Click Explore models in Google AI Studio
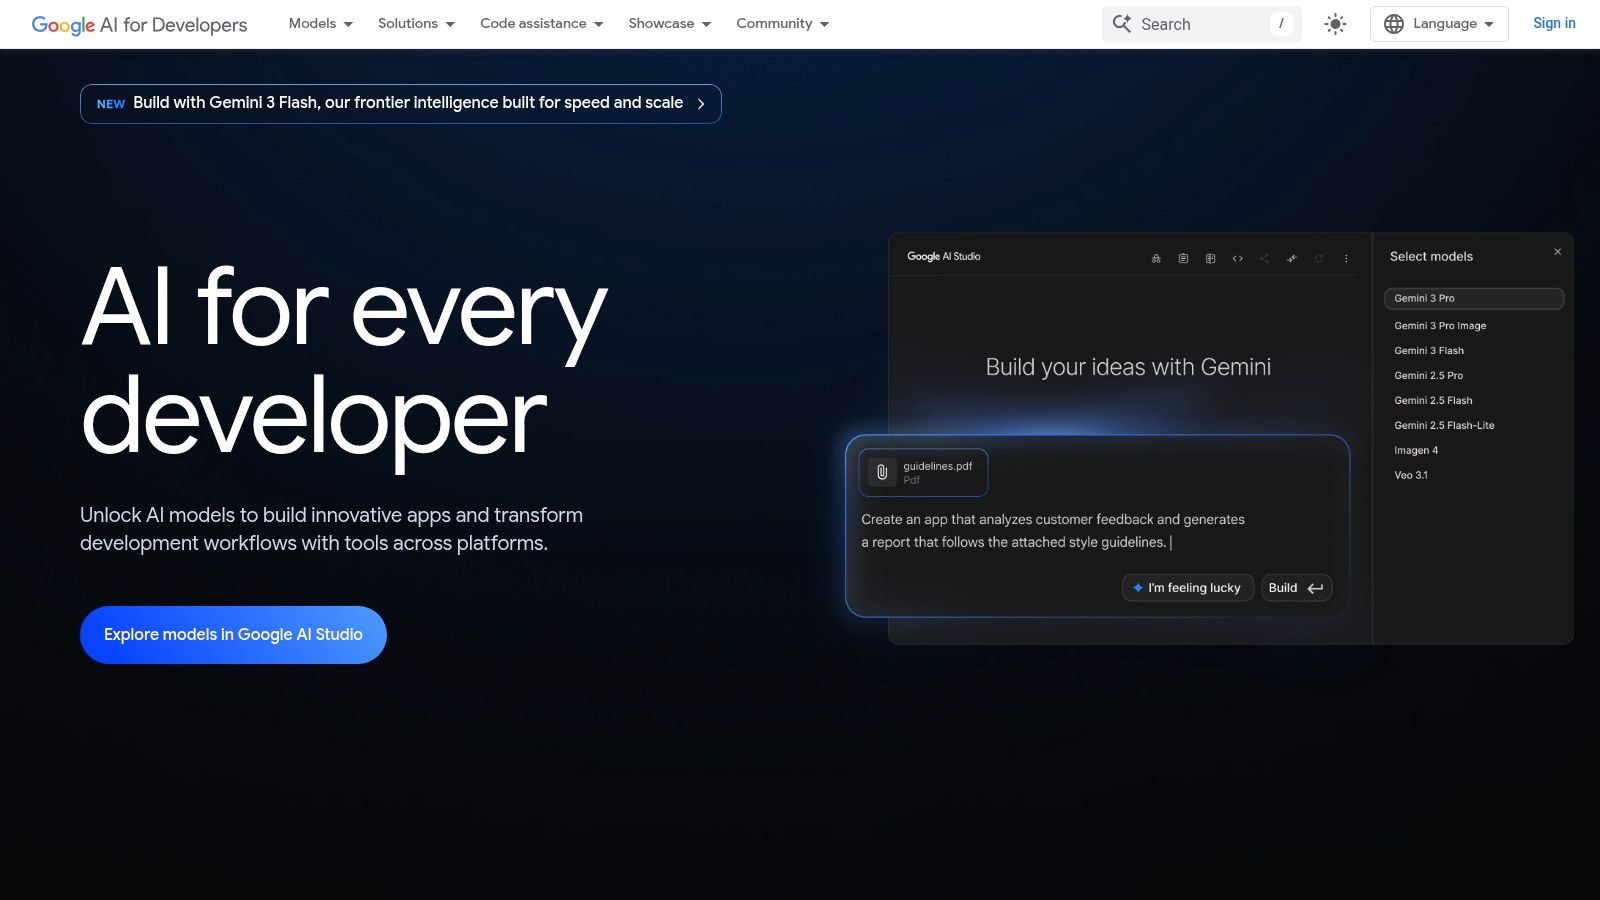Screen dimensions: 1600x900 pyautogui.click(x=233, y=634)
